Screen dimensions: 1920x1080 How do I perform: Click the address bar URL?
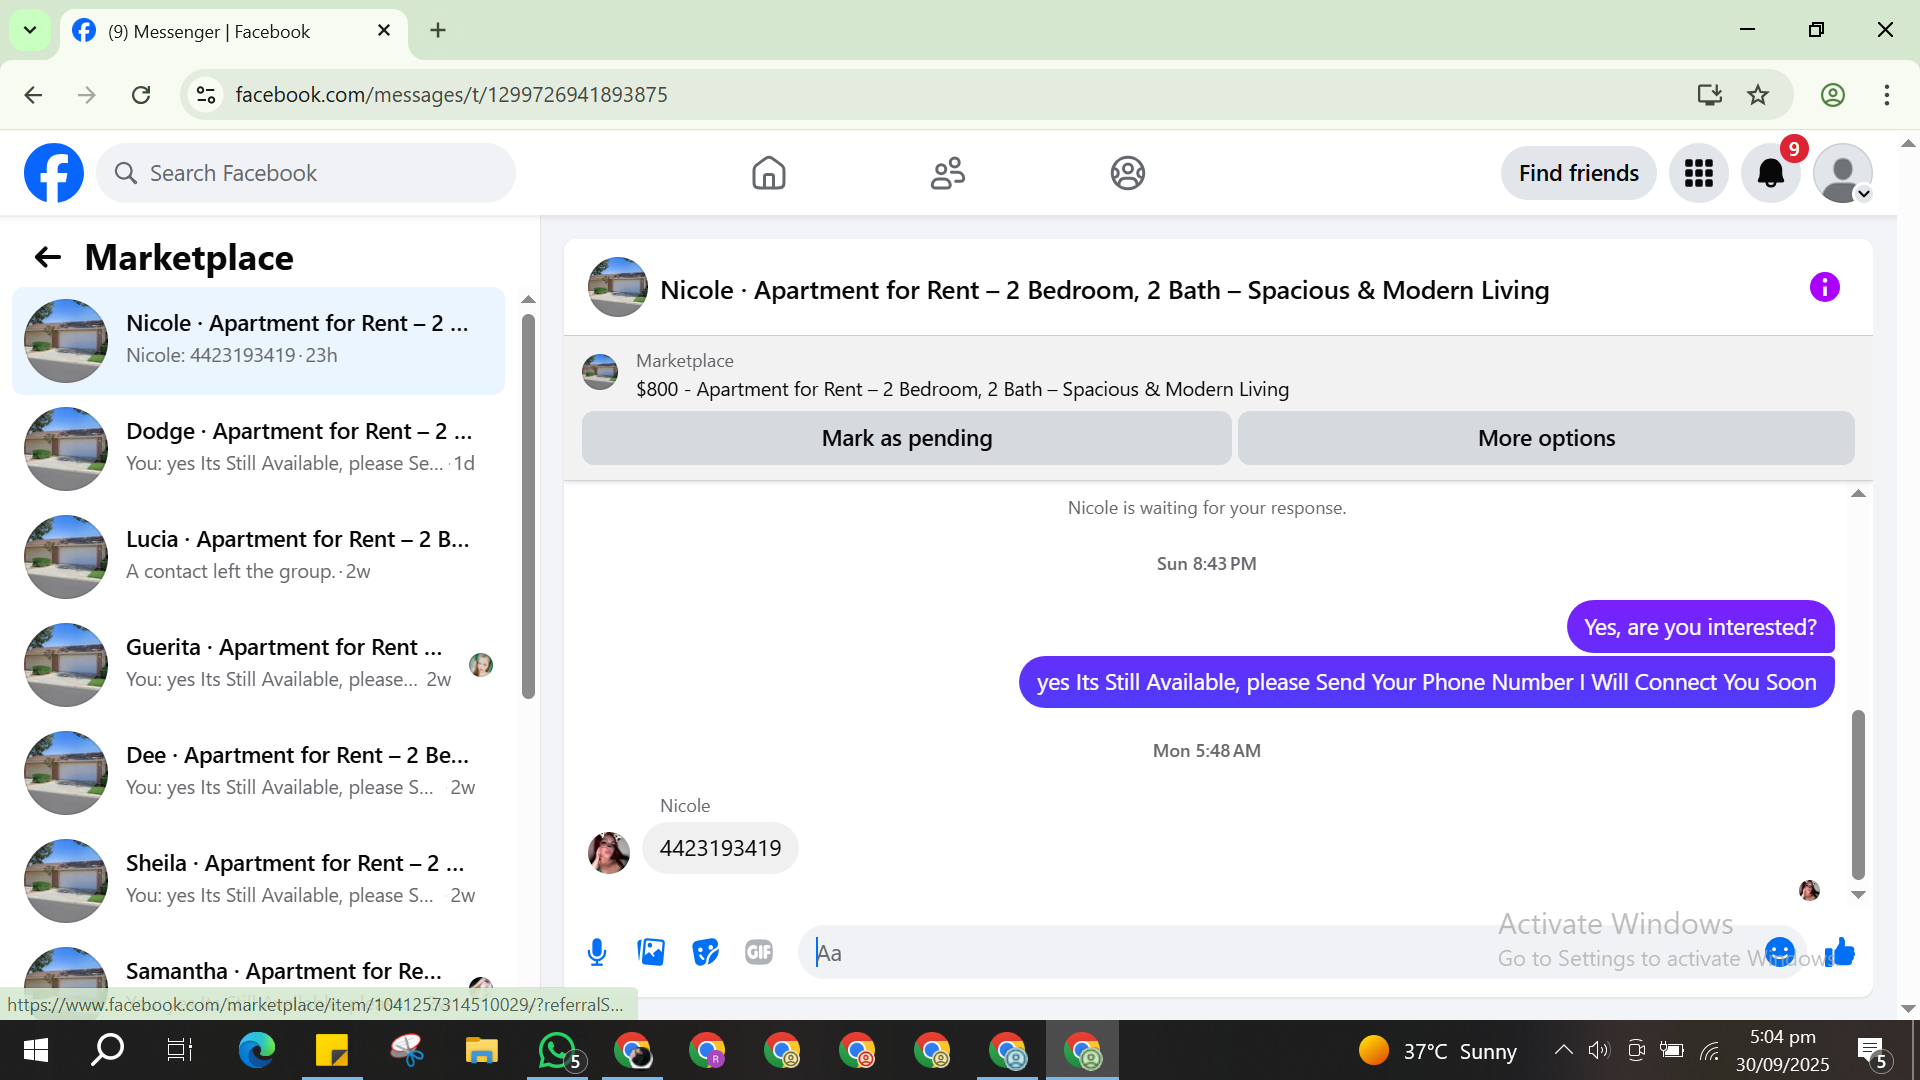click(x=452, y=95)
